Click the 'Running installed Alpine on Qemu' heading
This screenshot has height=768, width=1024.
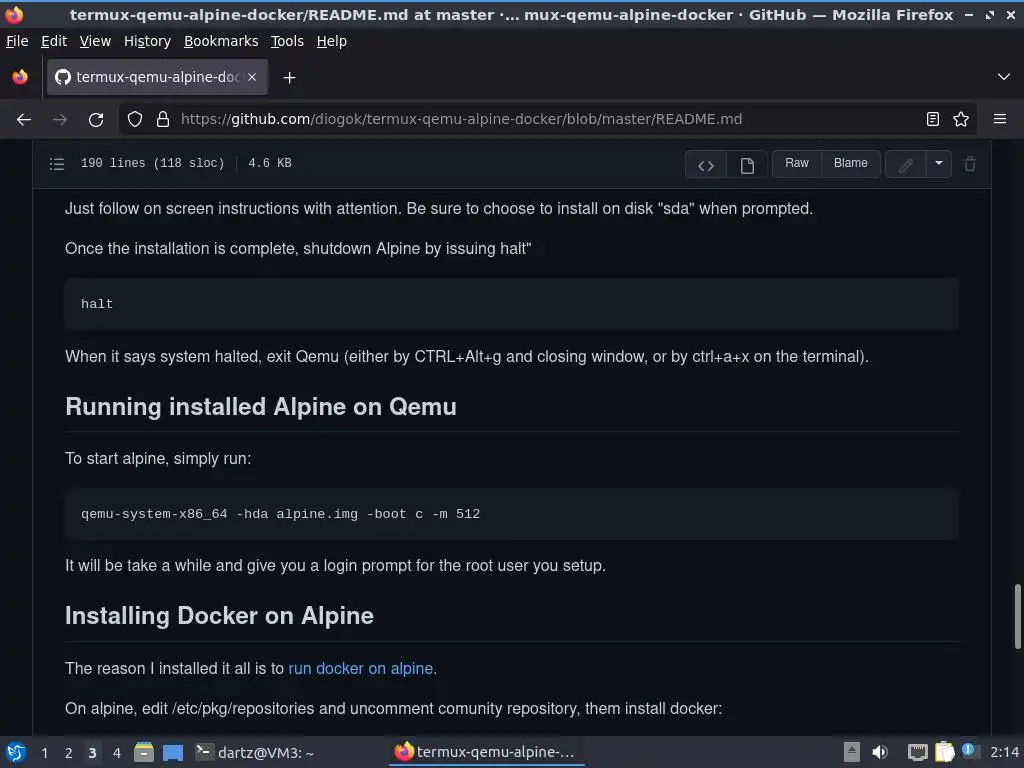261,407
